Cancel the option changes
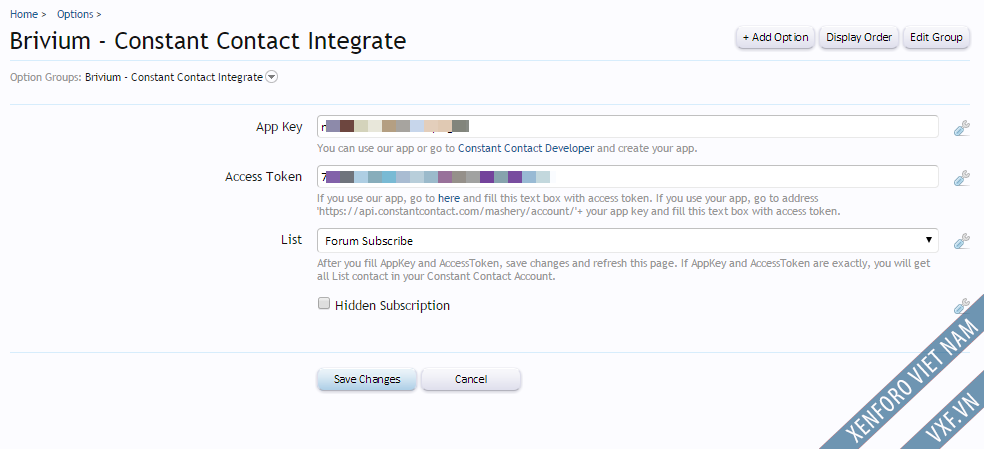Screen dimensions: 984x449 [x=471, y=379]
